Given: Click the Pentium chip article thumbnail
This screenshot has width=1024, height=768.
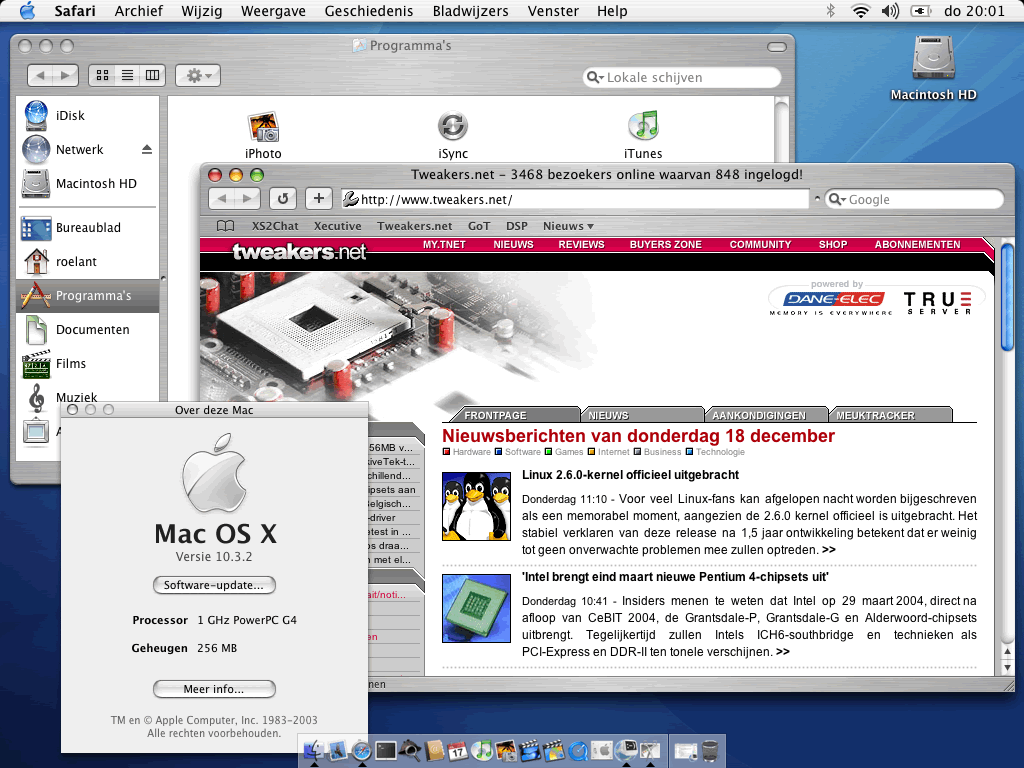Looking at the screenshot, I should click(x=476, y=608).
